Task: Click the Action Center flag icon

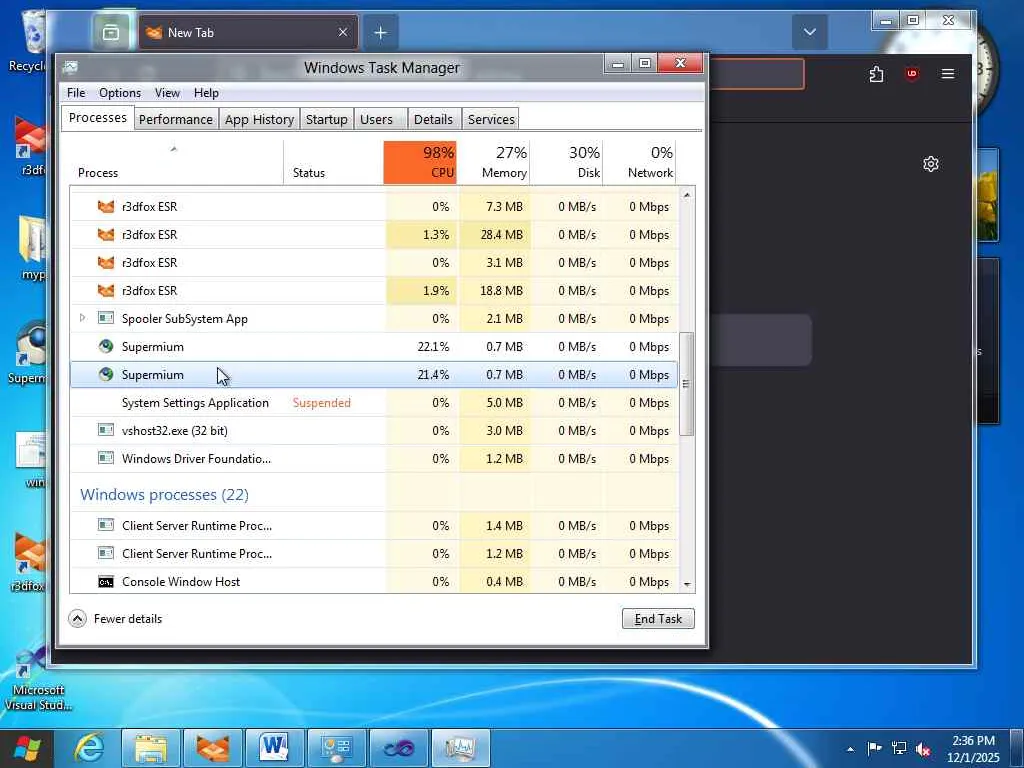Action: point(874,748)
